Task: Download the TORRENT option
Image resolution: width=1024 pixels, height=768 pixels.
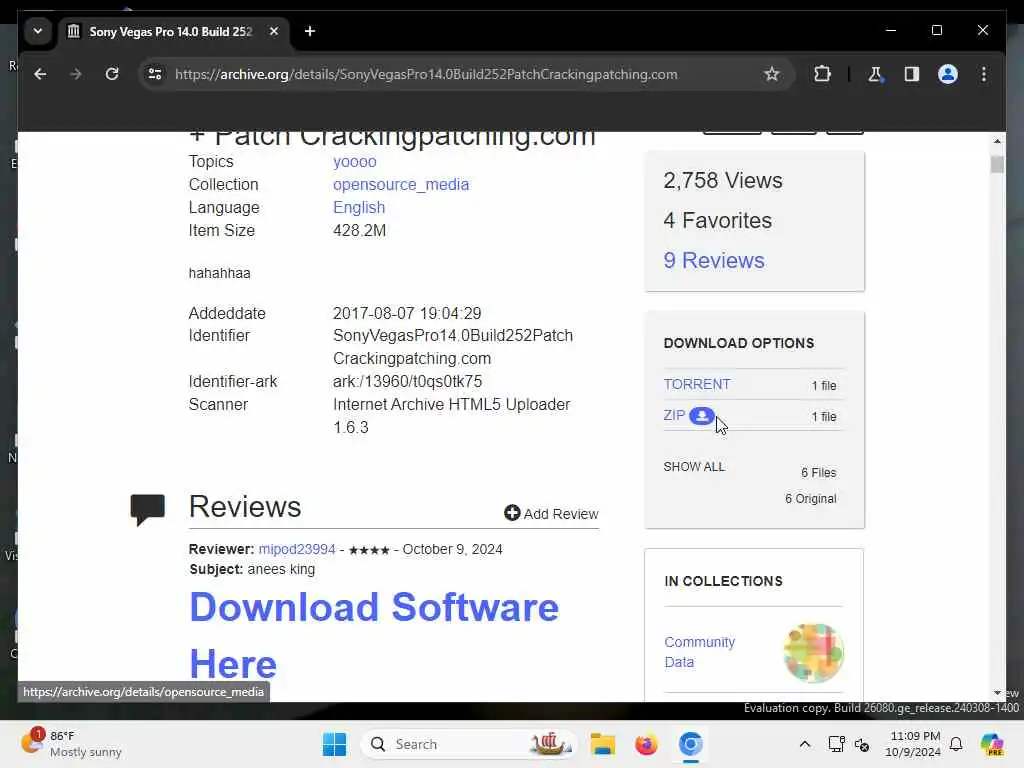Action: (697, 385)
